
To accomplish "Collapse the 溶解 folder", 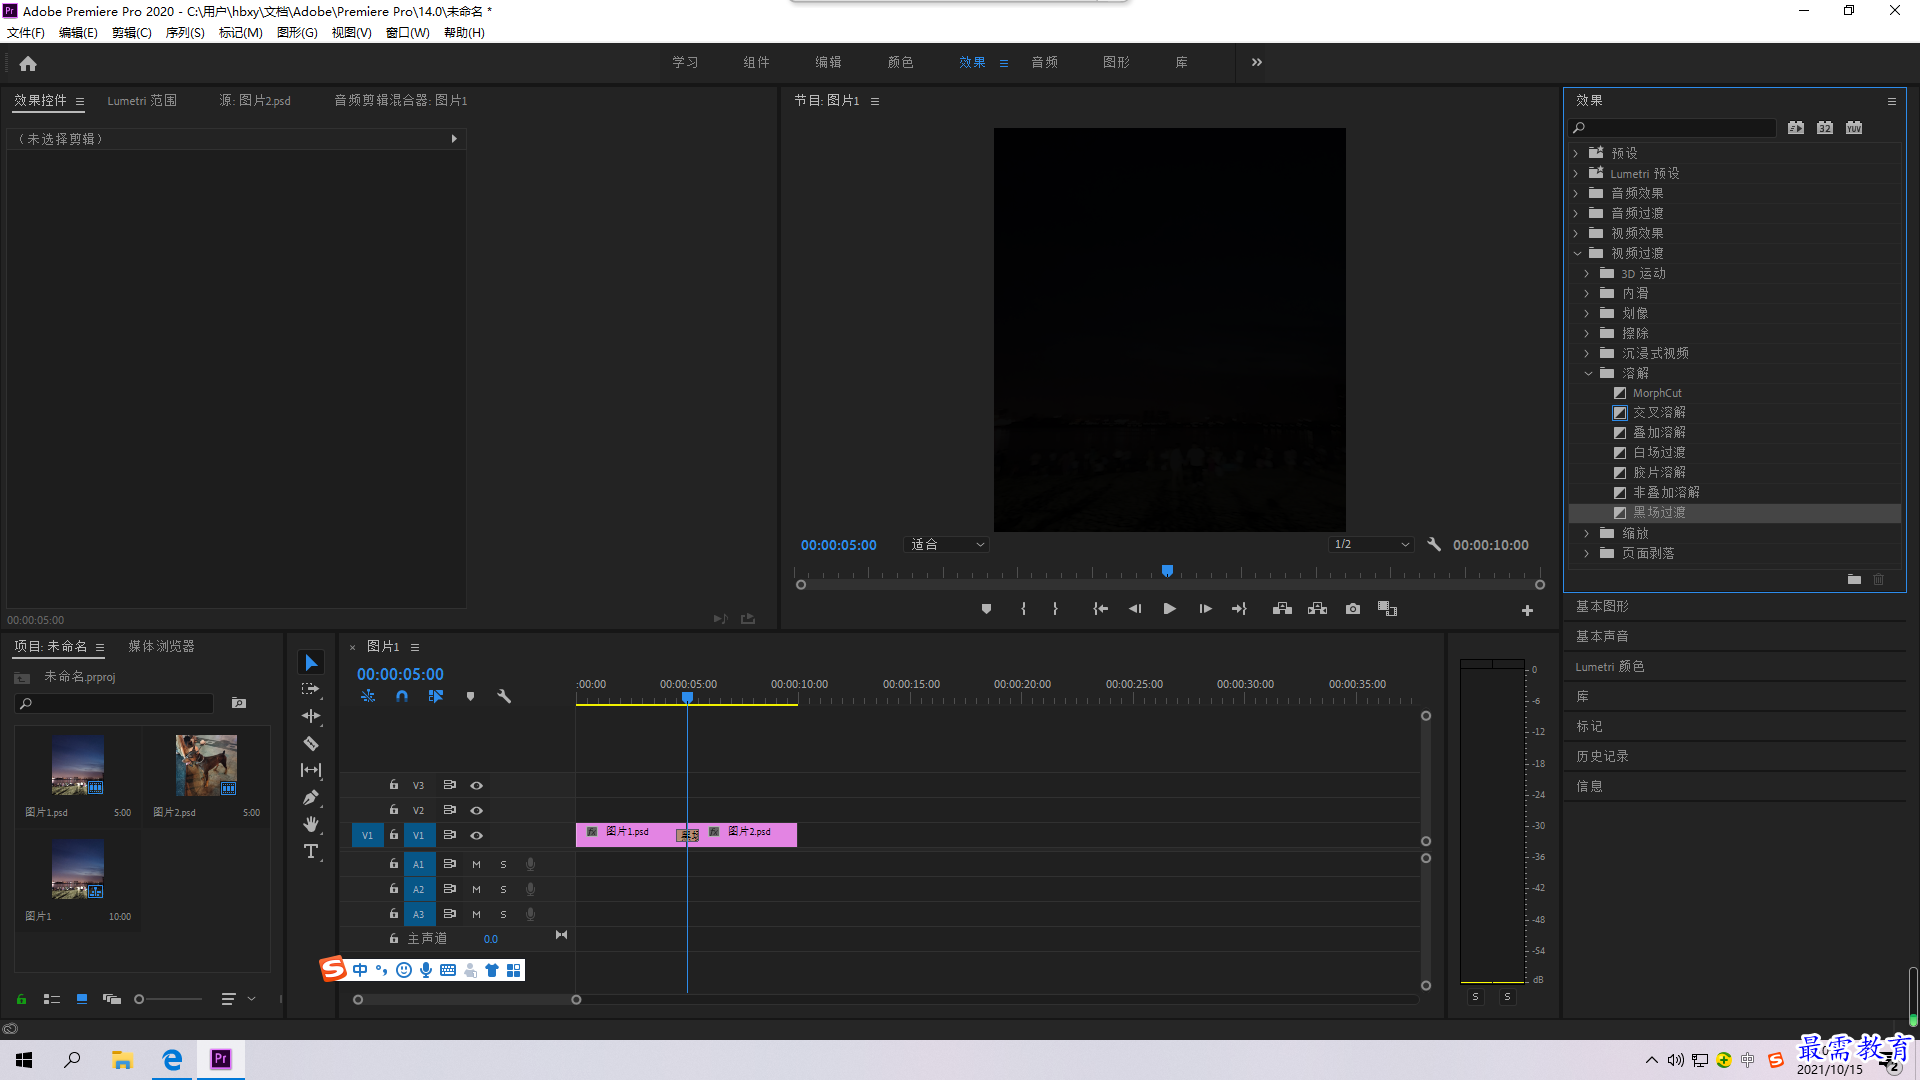I will coord(1588,373).
